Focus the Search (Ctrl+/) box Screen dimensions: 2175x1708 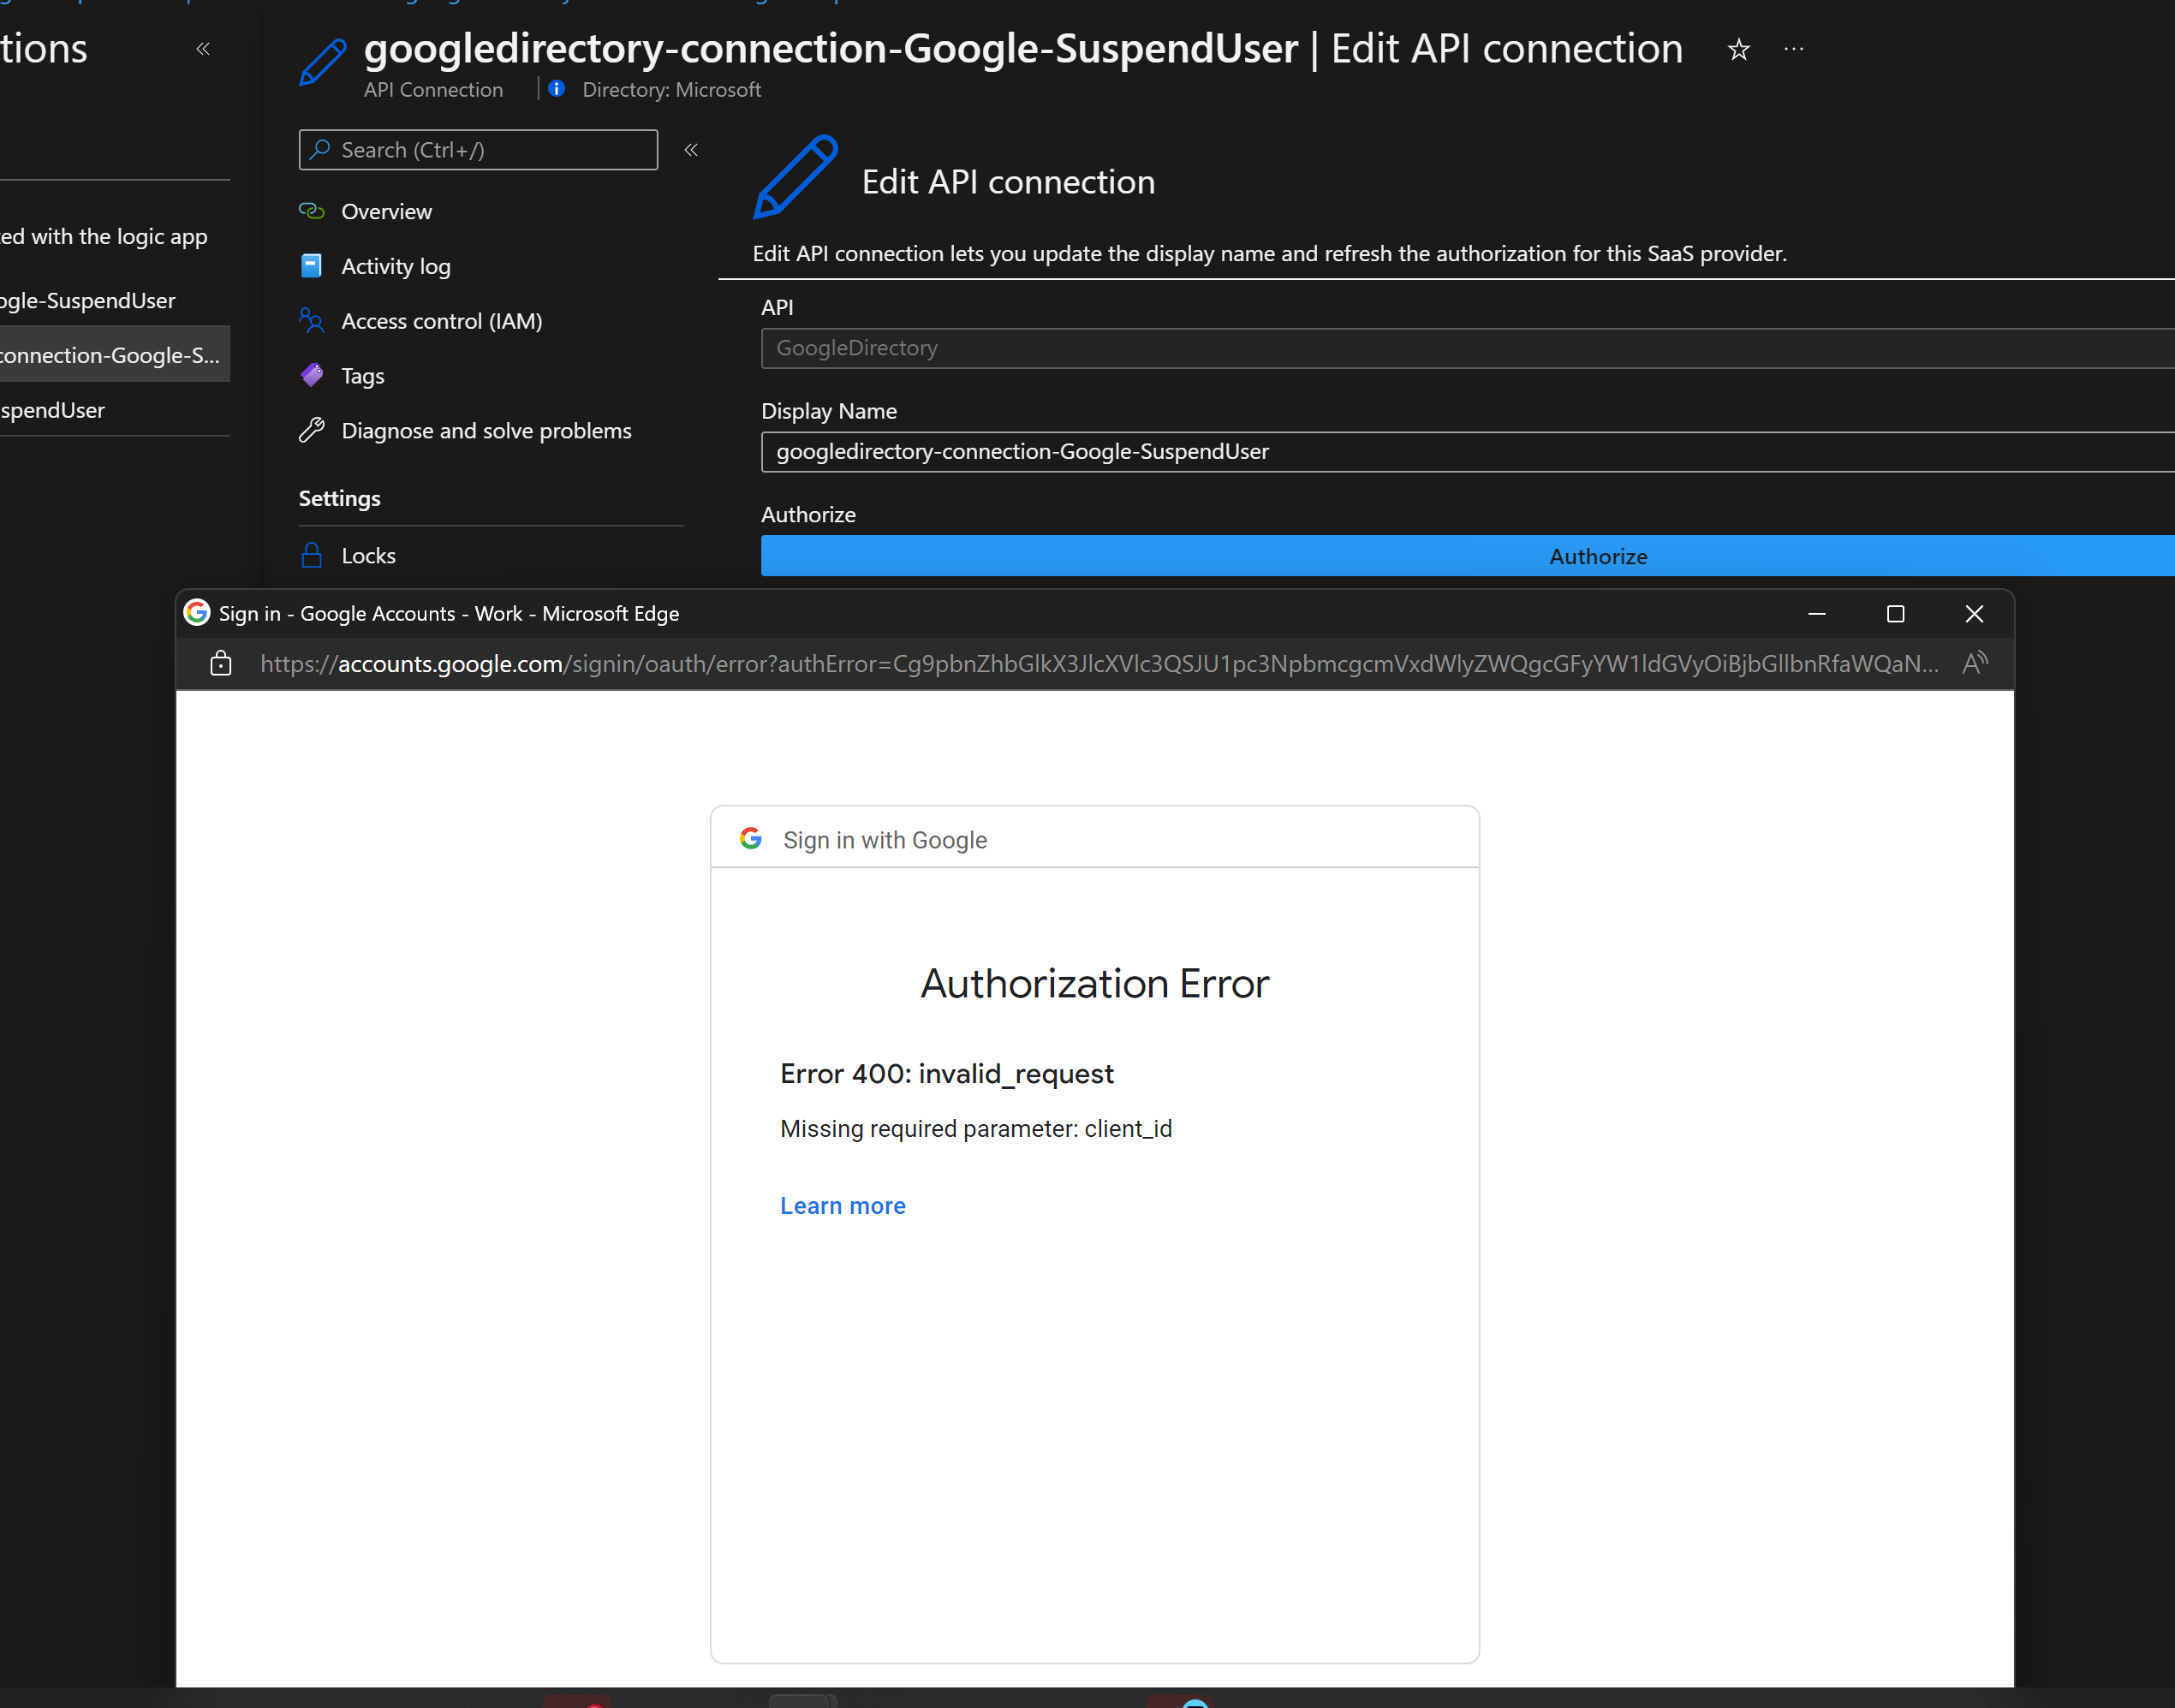(x=478, y=150)
